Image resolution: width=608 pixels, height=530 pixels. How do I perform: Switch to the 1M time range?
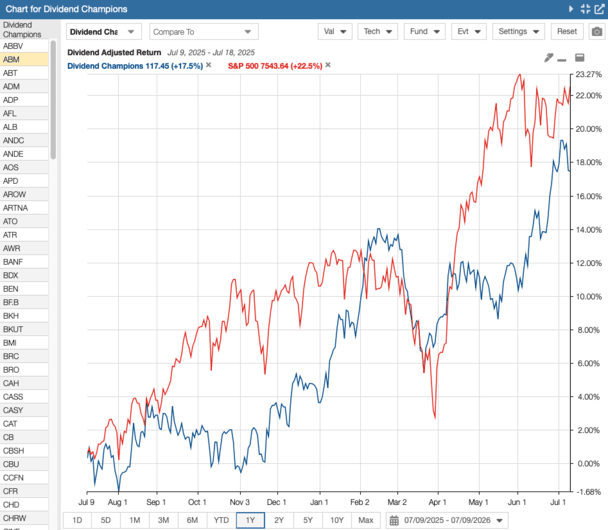135,520
